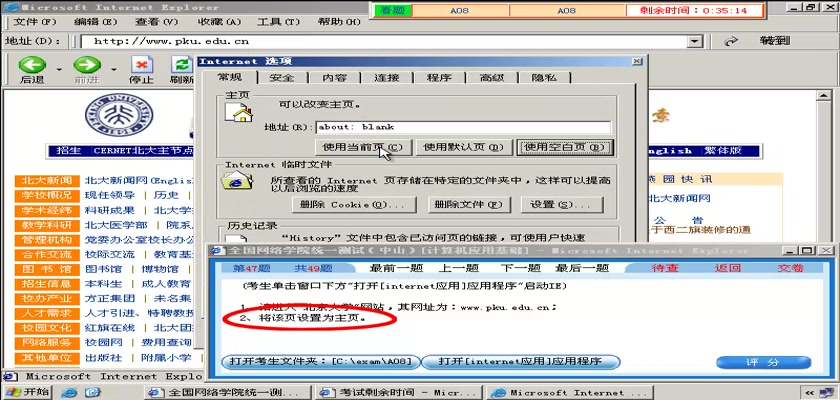
Task: Switch to the 高级 tab
Action: (x=492, y=78)
